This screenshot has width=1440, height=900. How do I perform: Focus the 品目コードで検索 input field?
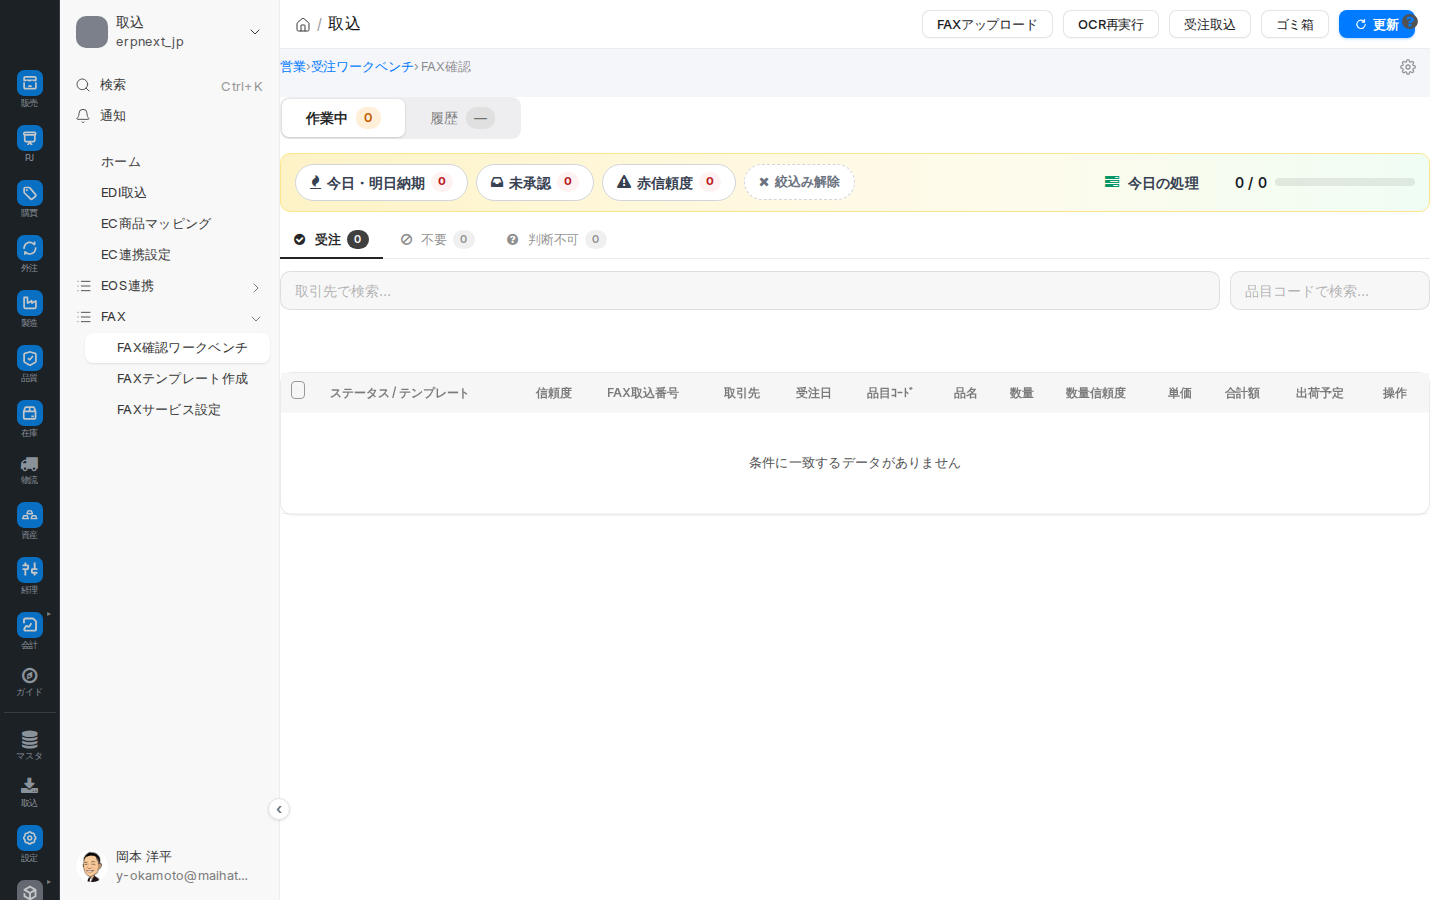point(1330,291)
